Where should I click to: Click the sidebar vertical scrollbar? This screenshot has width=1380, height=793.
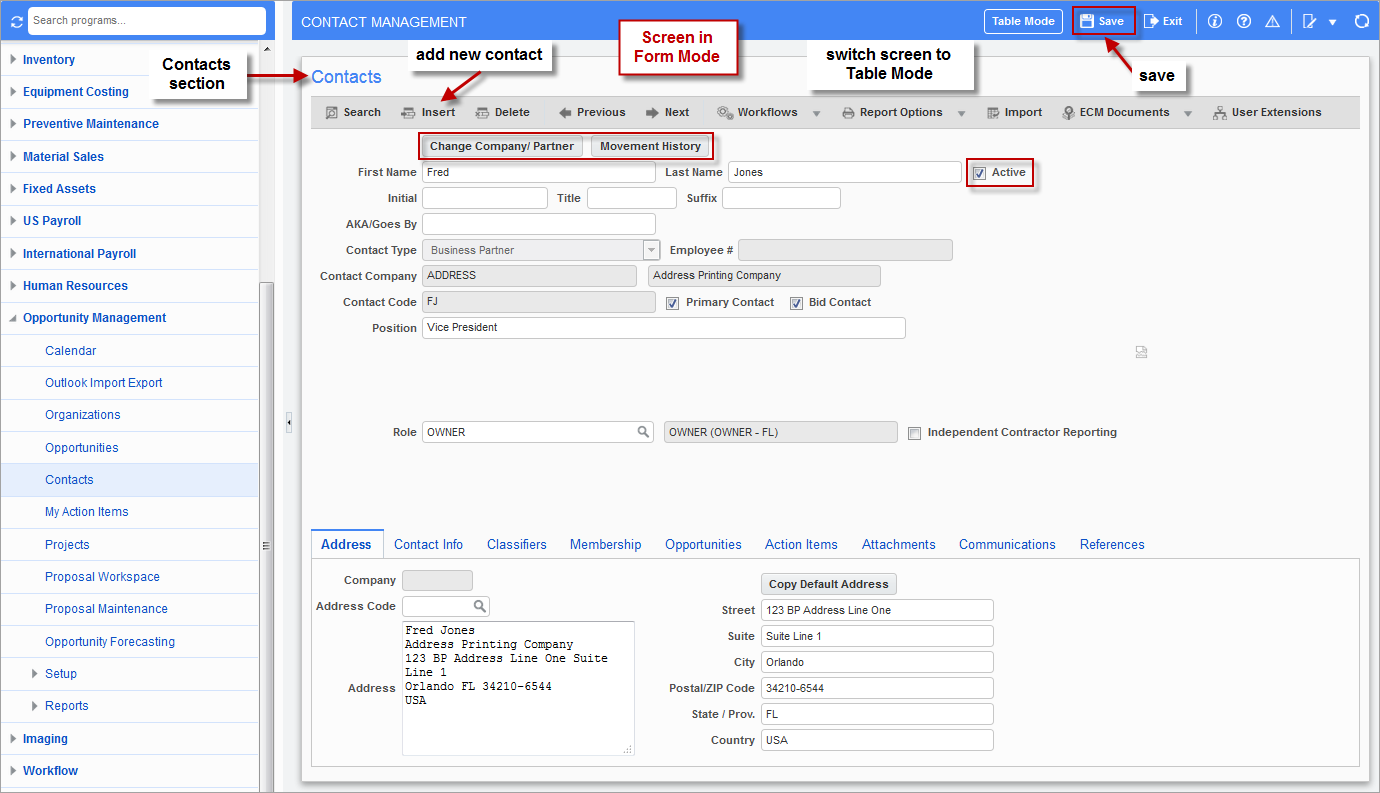266,535
